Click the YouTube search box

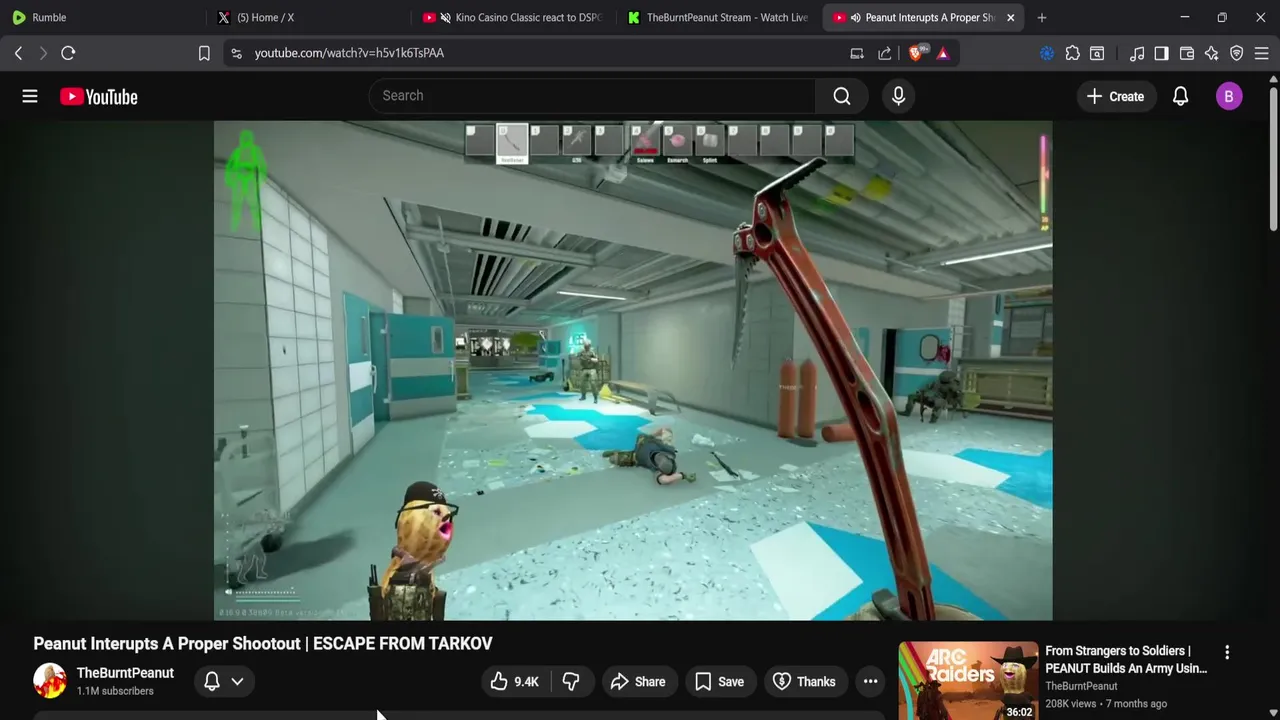592,96
